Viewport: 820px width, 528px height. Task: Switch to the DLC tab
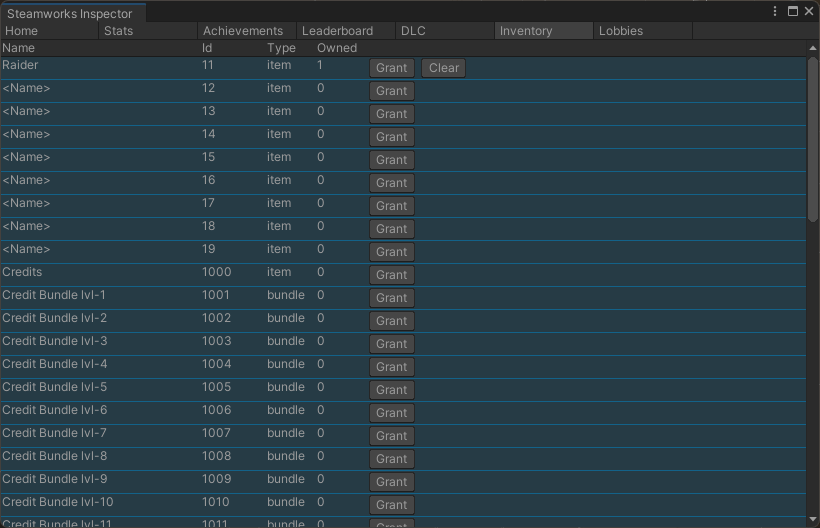point(445,31)
